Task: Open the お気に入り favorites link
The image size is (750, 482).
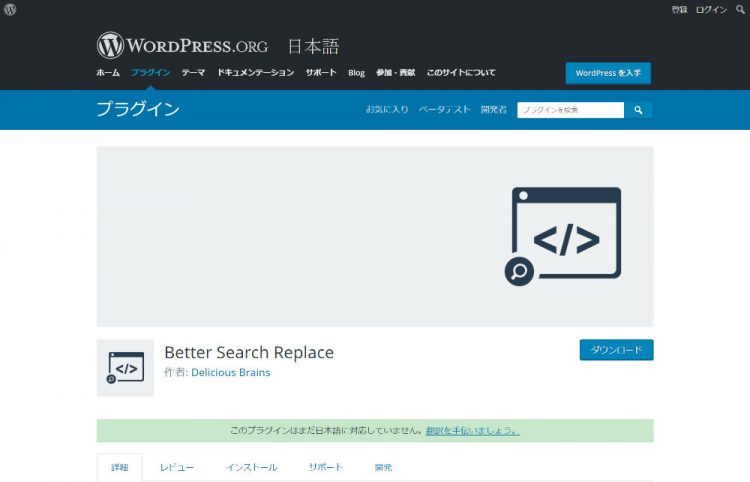Action: pos(387,110)
